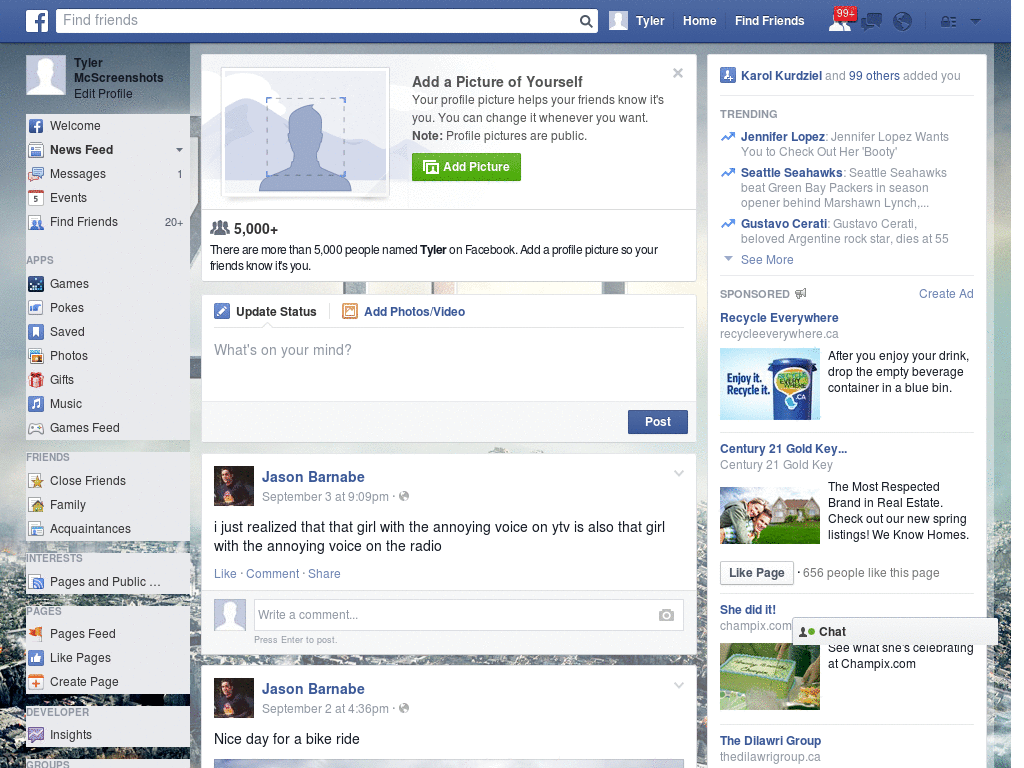1024x768 pixels.
Task: Open Events from the left sidebar
Action: point(68,197)
